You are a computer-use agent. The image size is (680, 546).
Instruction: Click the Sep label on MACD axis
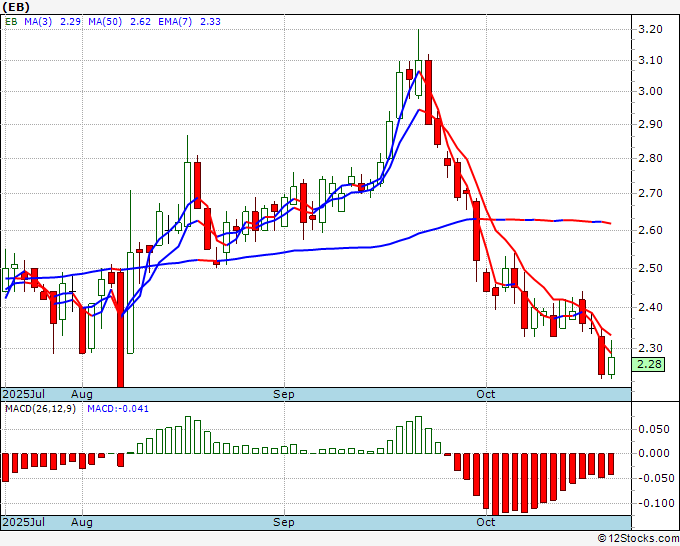point(284,522)
